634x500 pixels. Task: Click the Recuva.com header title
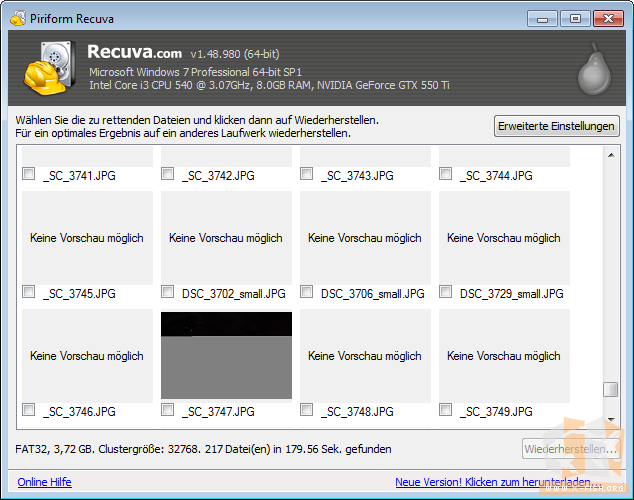(135, 53)
